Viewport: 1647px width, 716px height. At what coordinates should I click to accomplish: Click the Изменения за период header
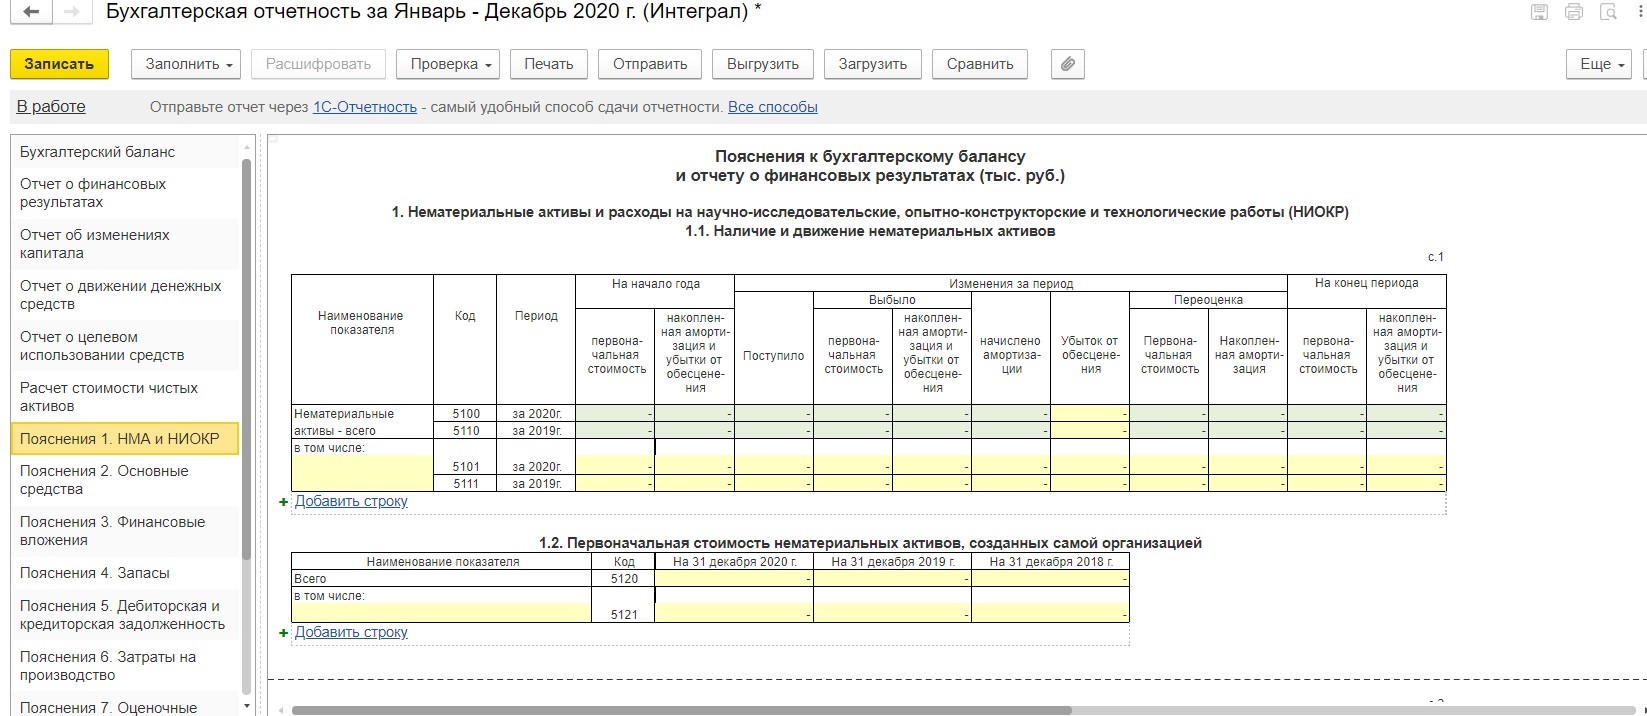[x=1011, y=284]
